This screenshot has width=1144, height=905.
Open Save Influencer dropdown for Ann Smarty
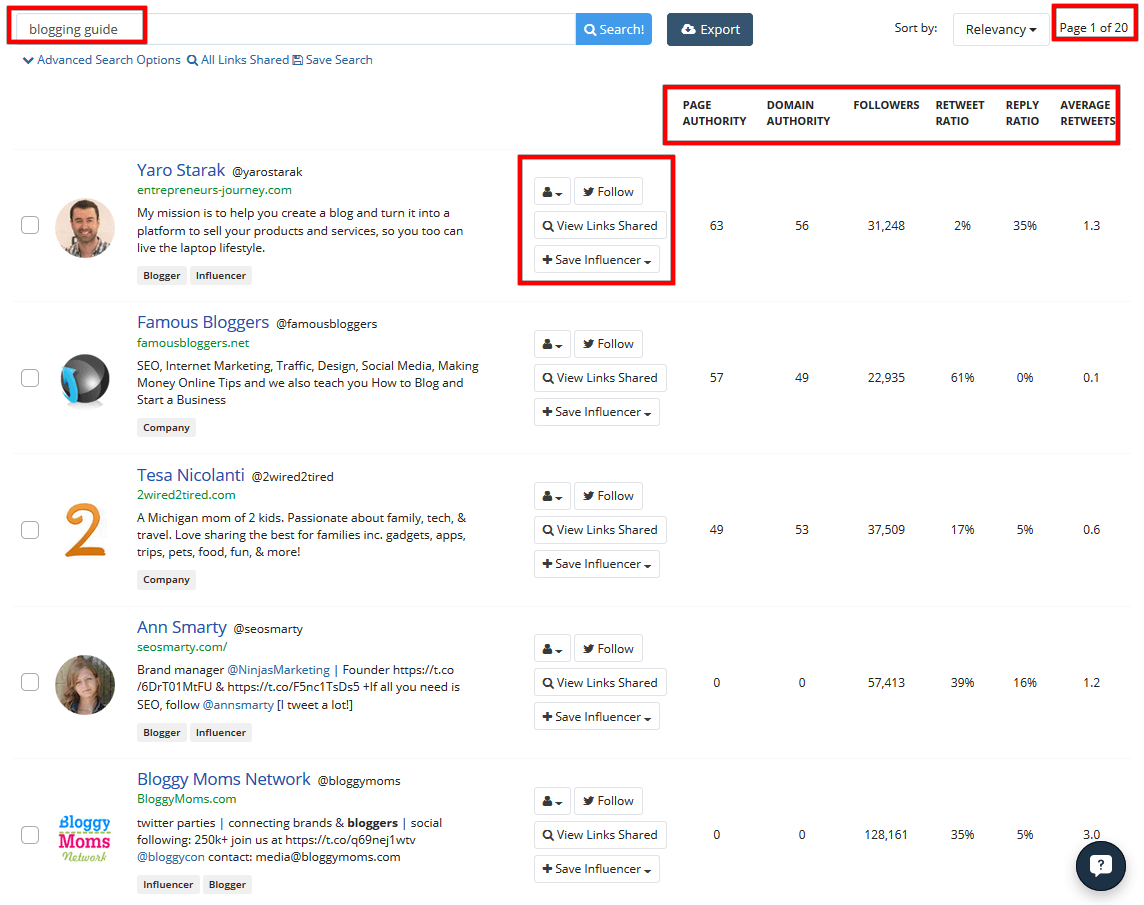pyautogui.click(x=597, y=717)
